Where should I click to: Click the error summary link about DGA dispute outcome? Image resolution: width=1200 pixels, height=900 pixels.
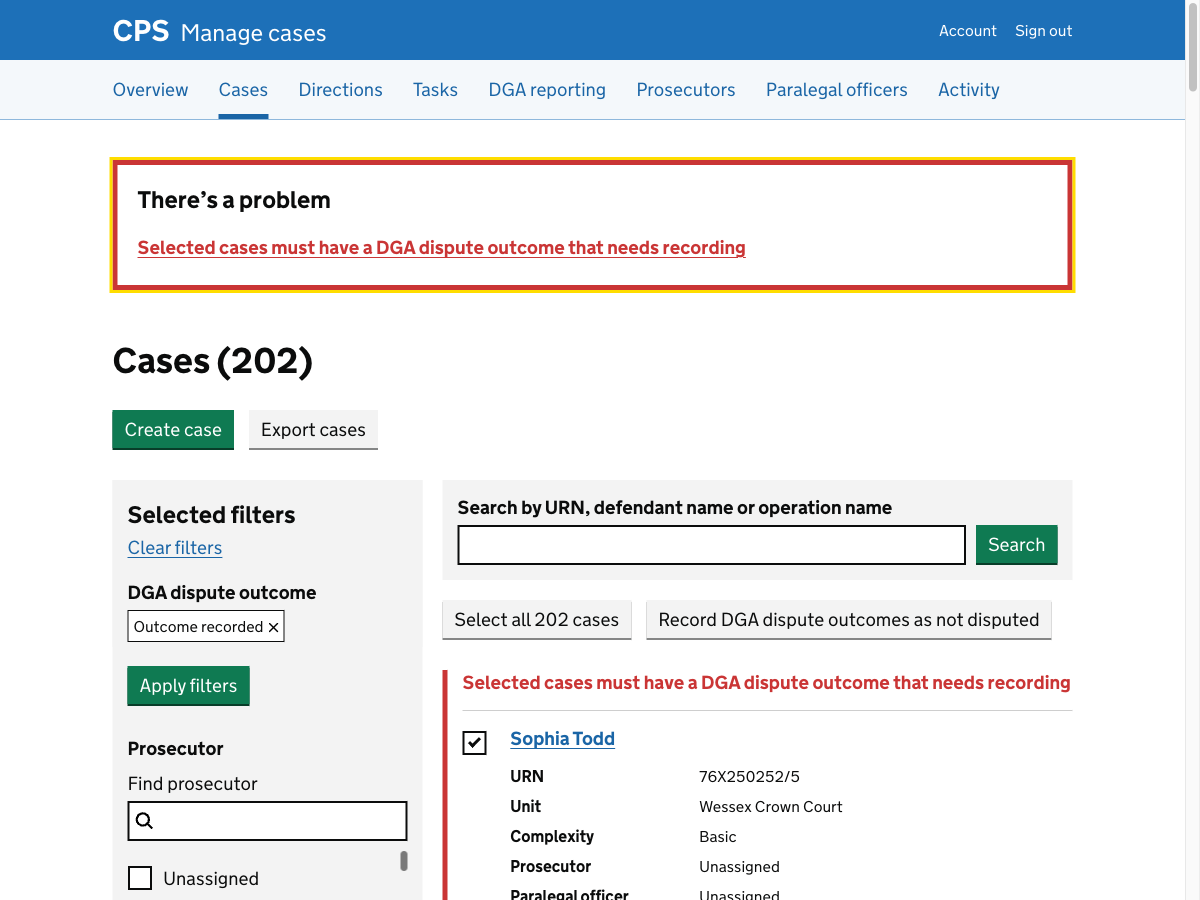point(442,247)
